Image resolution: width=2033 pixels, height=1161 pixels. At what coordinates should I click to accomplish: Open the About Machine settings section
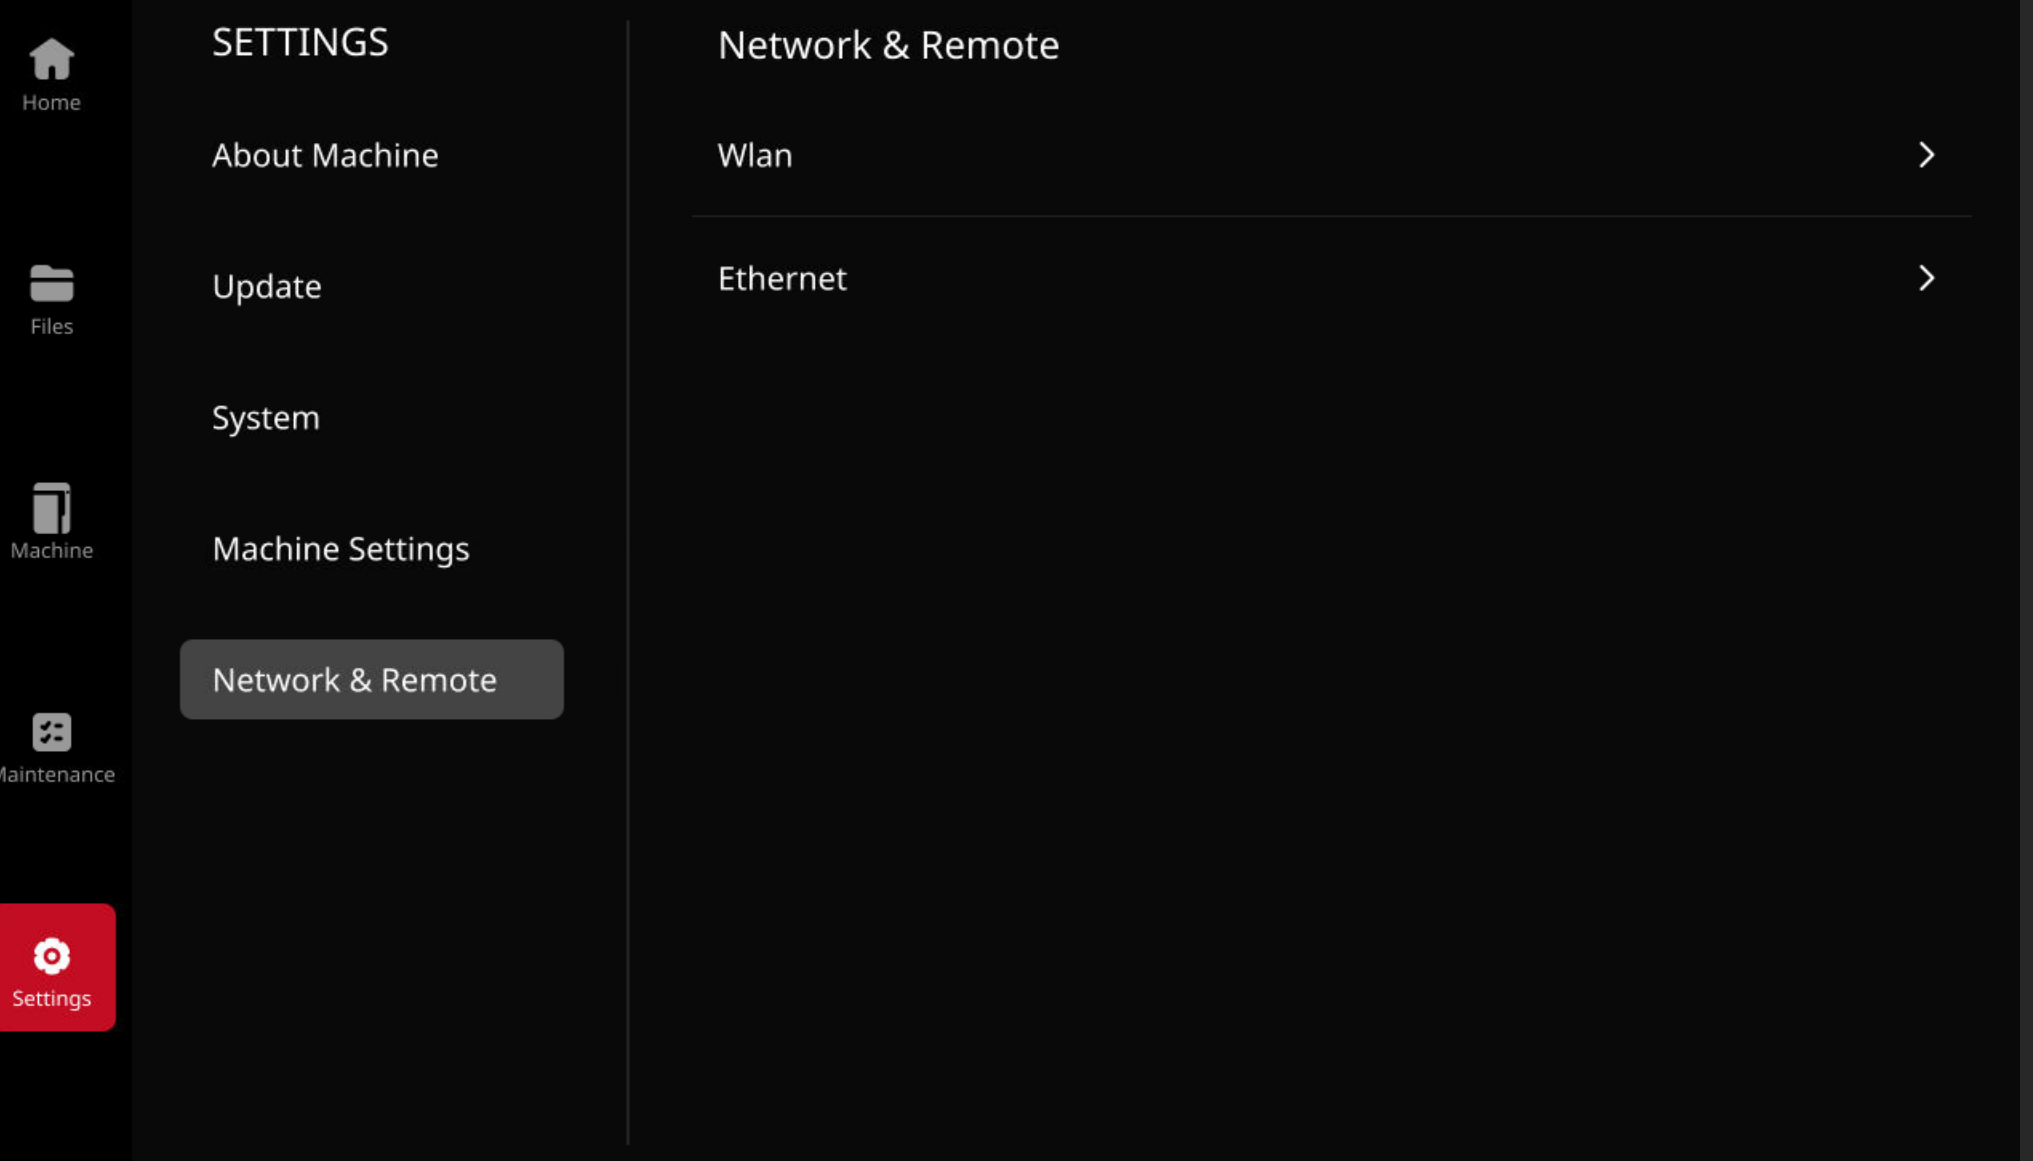325,155
